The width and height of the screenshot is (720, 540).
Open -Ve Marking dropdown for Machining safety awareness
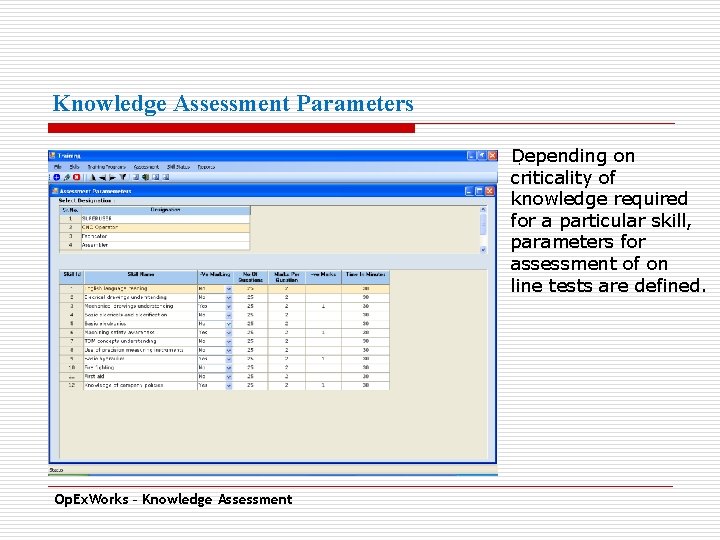[x=229, y=333]
